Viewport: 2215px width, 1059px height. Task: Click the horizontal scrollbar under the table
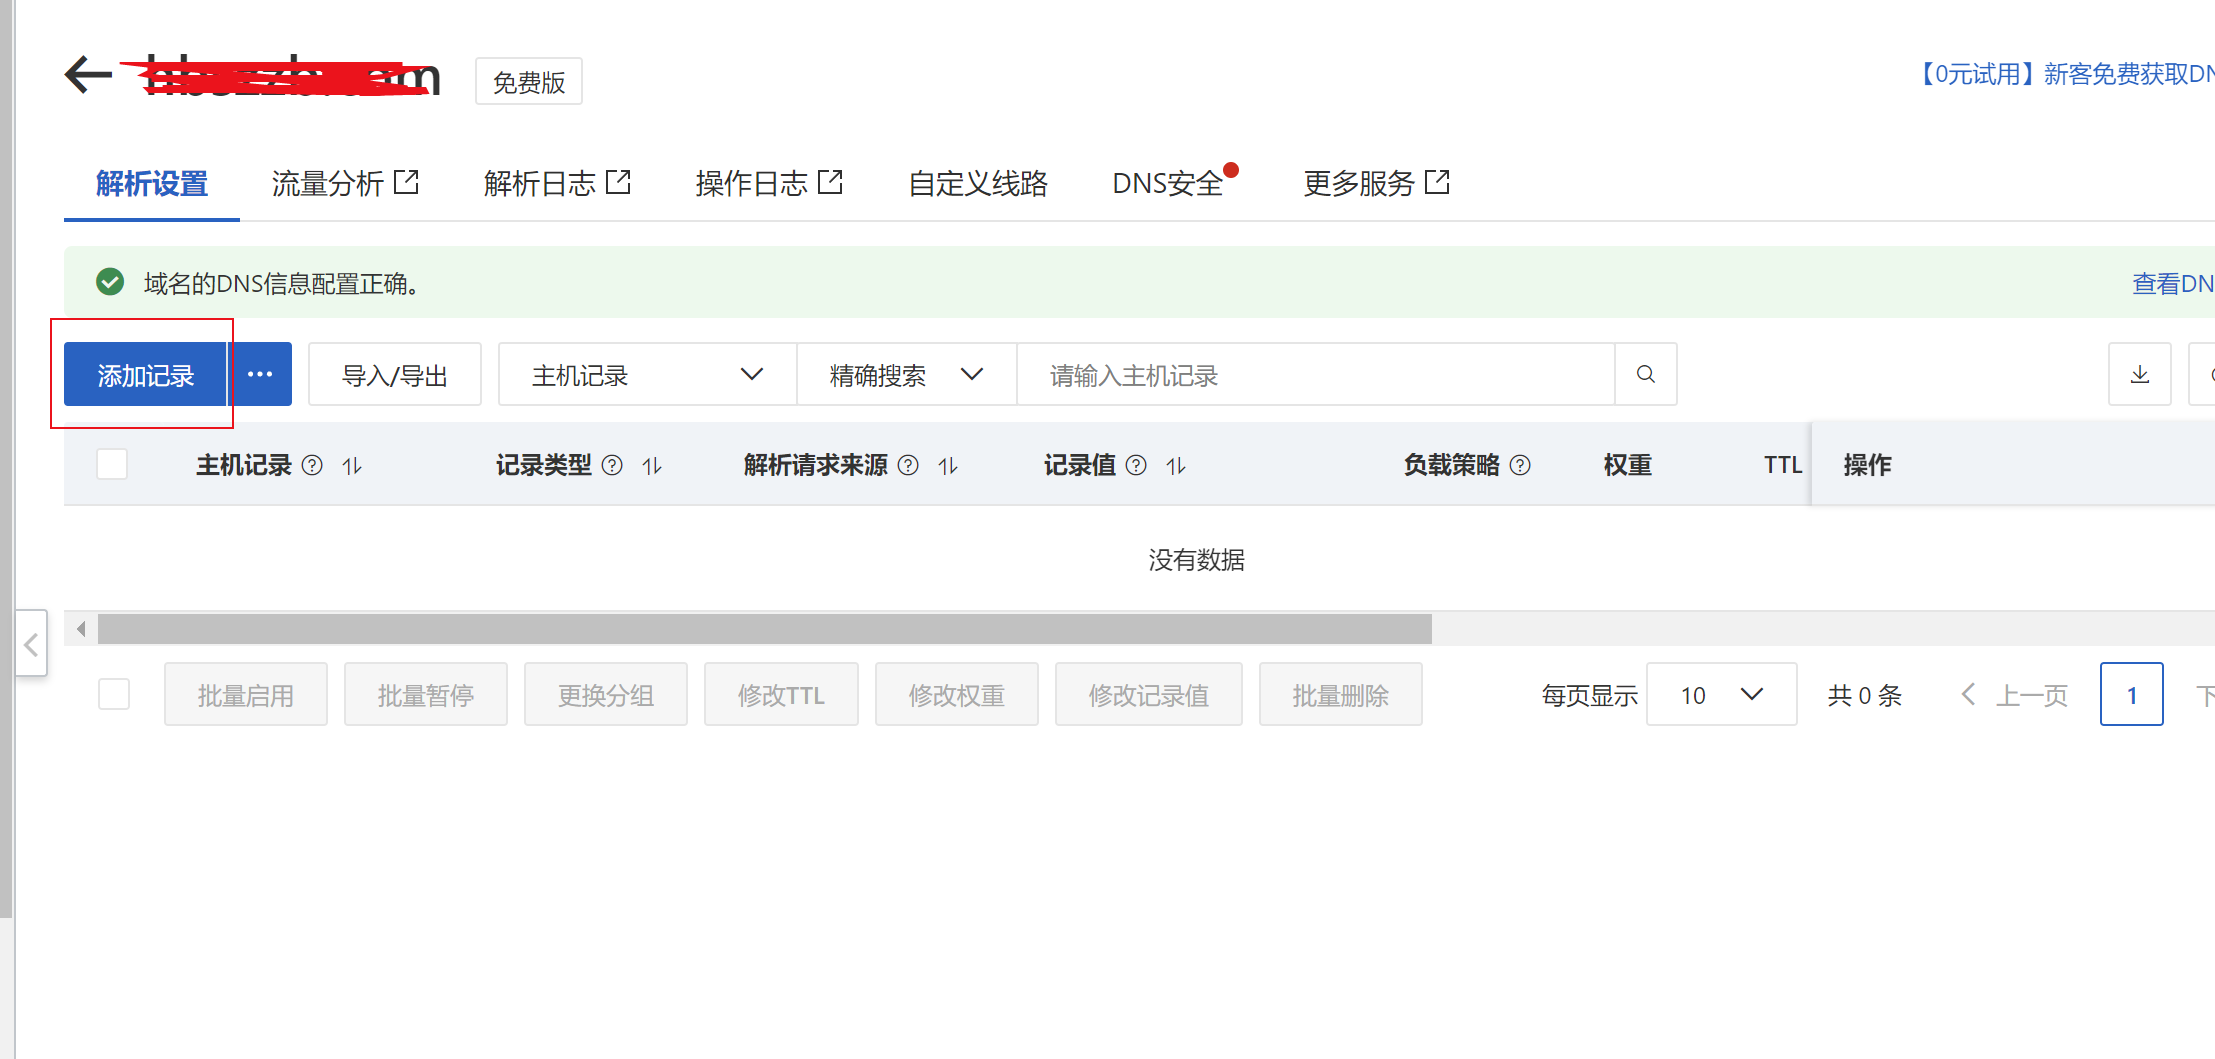(764, 629)
